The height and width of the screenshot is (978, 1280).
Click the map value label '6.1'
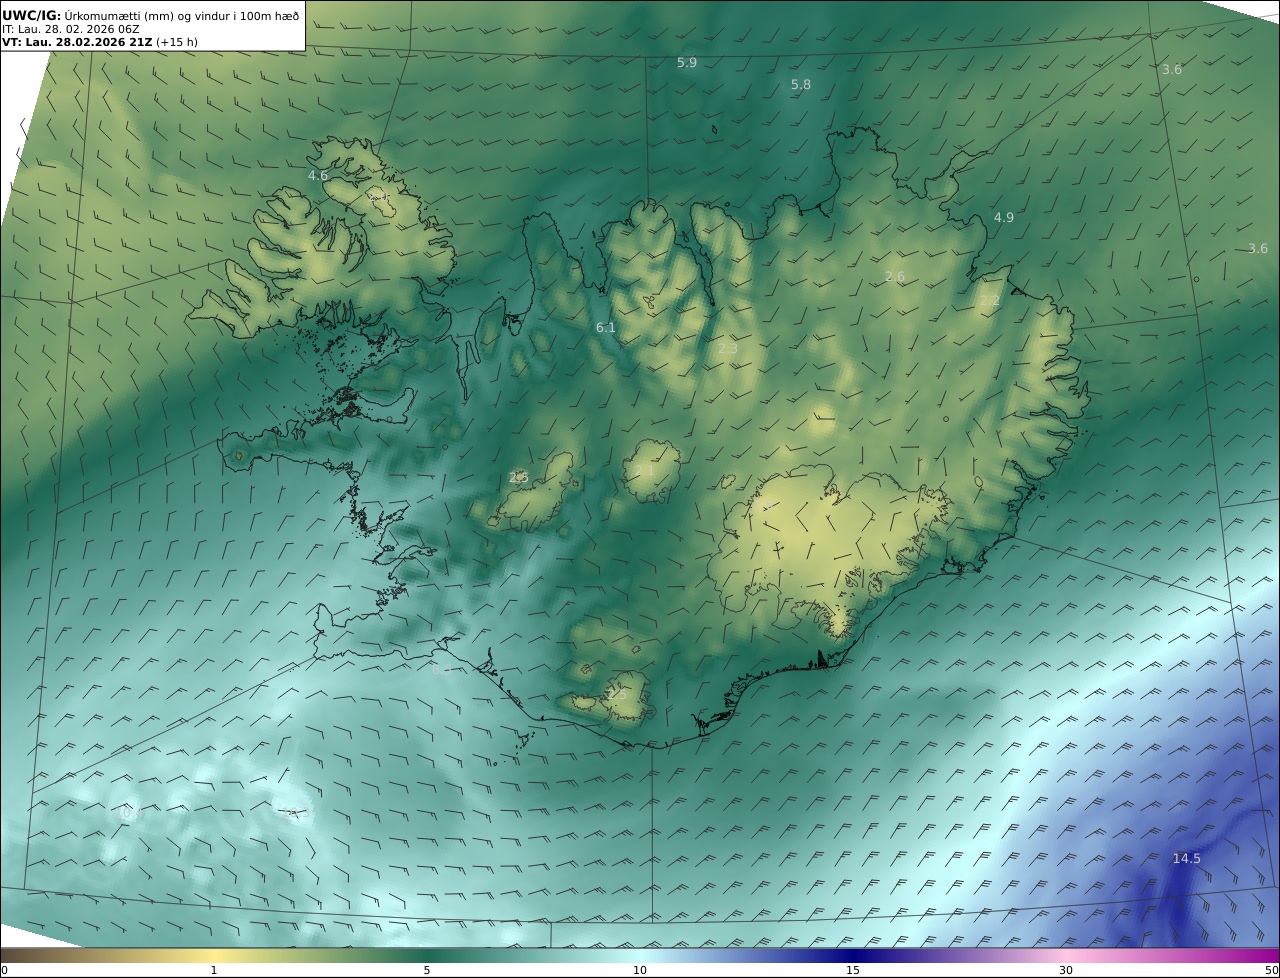click(606, 328)
